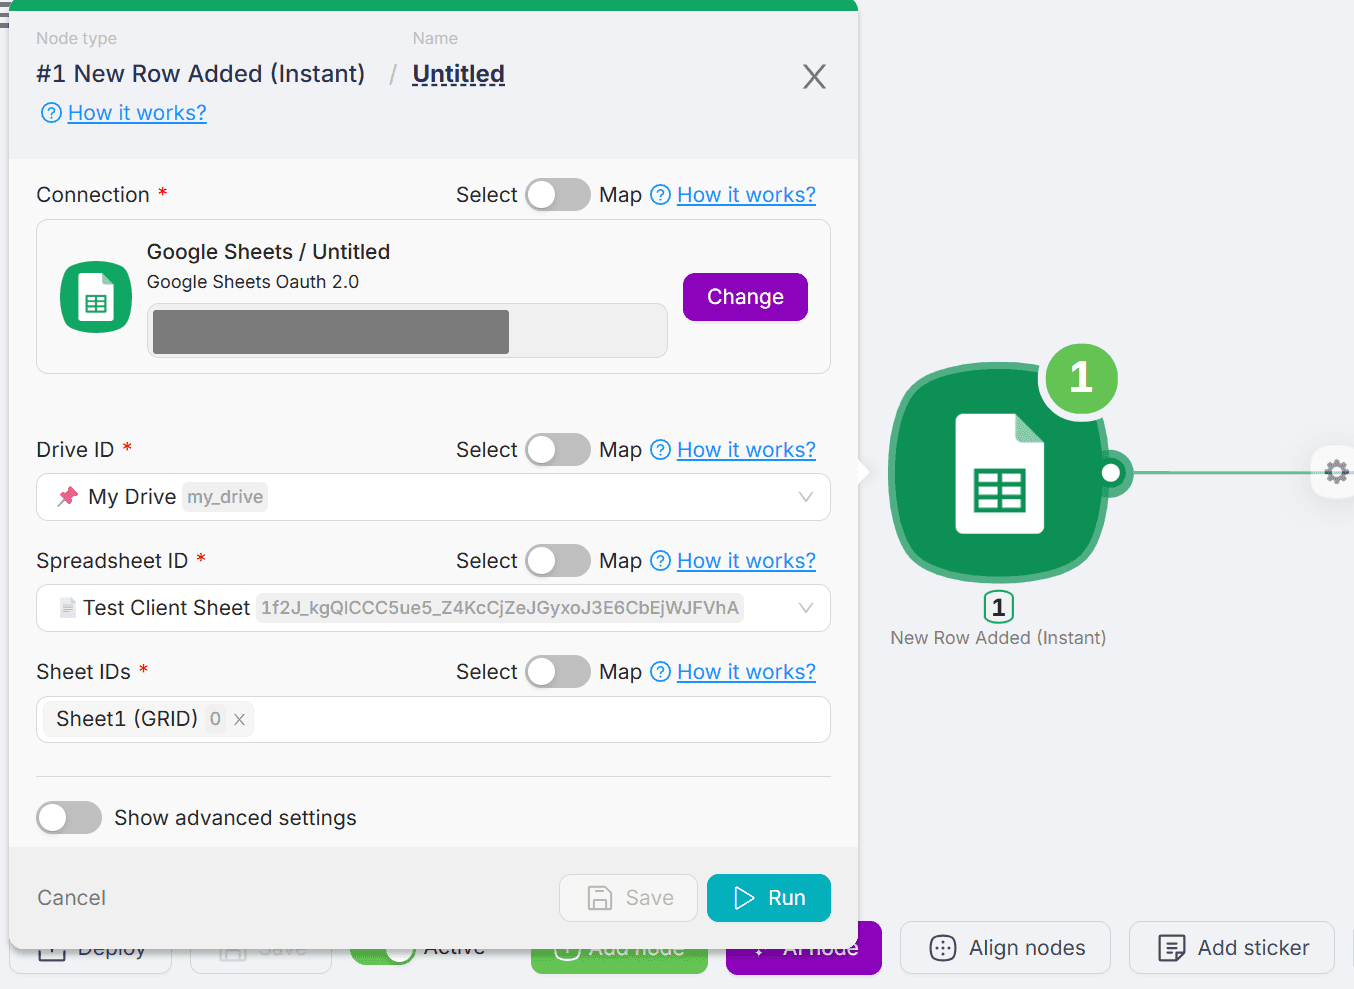The height and width of the screenshot is (989, 1354).
Task: Enable Show advanced settings
Action: (69, 818)
